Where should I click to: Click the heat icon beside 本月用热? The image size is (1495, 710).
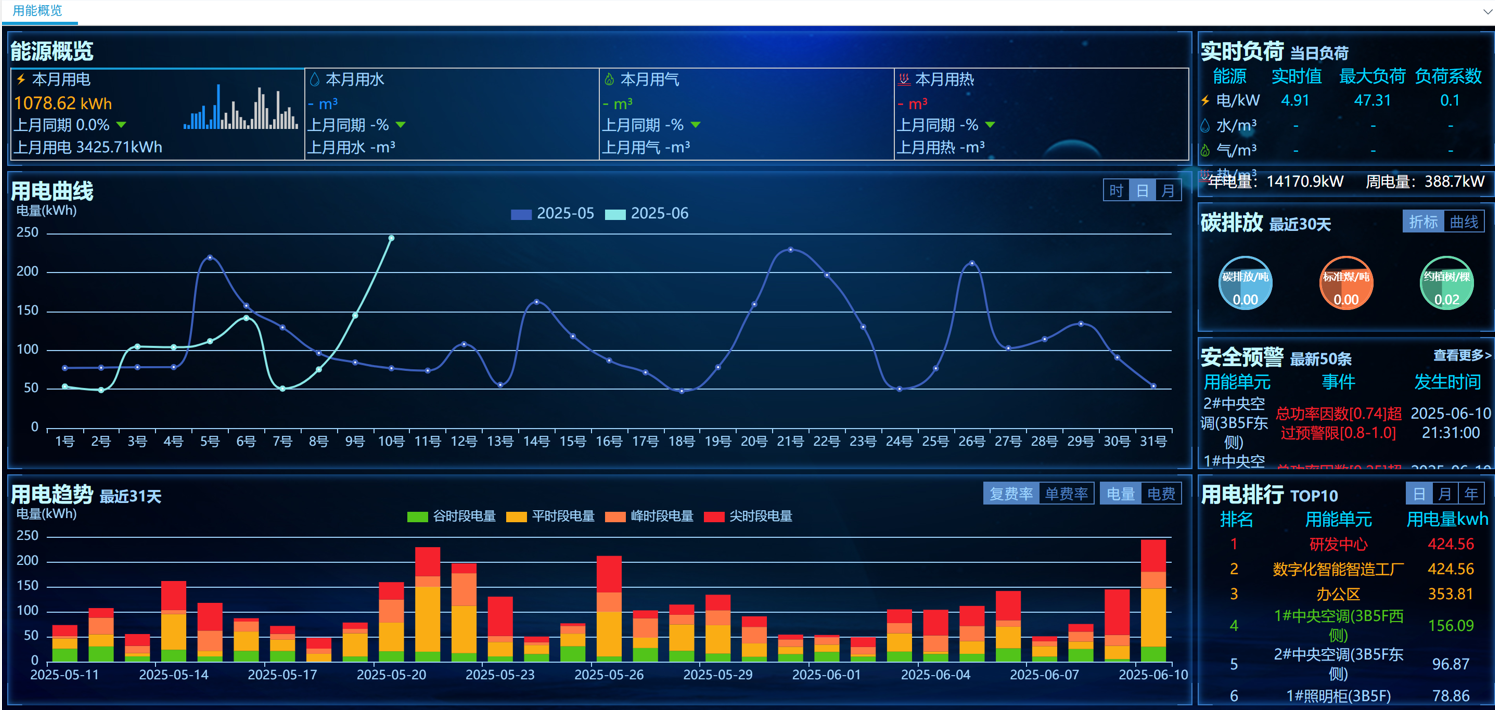(904, 79)
